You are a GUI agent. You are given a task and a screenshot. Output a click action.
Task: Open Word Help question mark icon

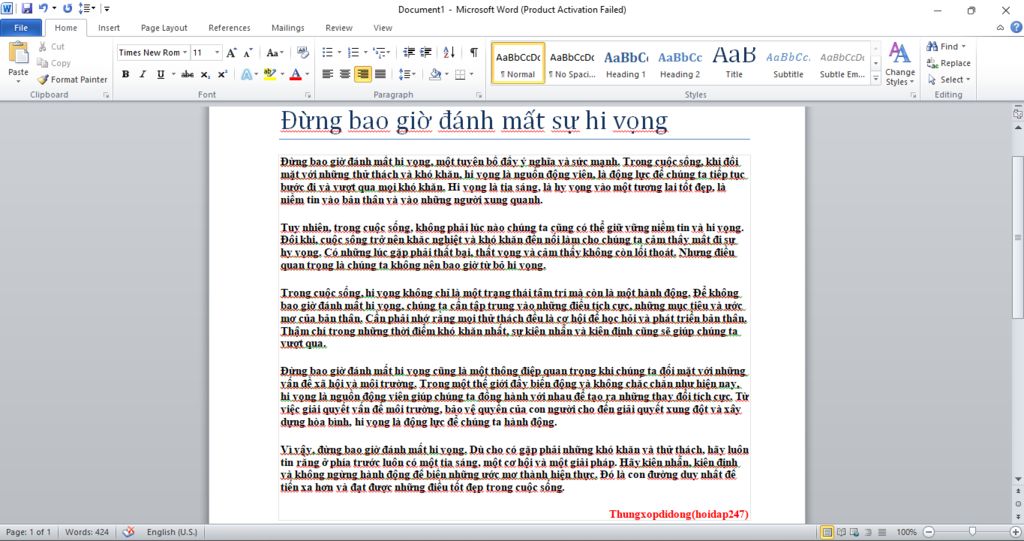pos(1016,27)
